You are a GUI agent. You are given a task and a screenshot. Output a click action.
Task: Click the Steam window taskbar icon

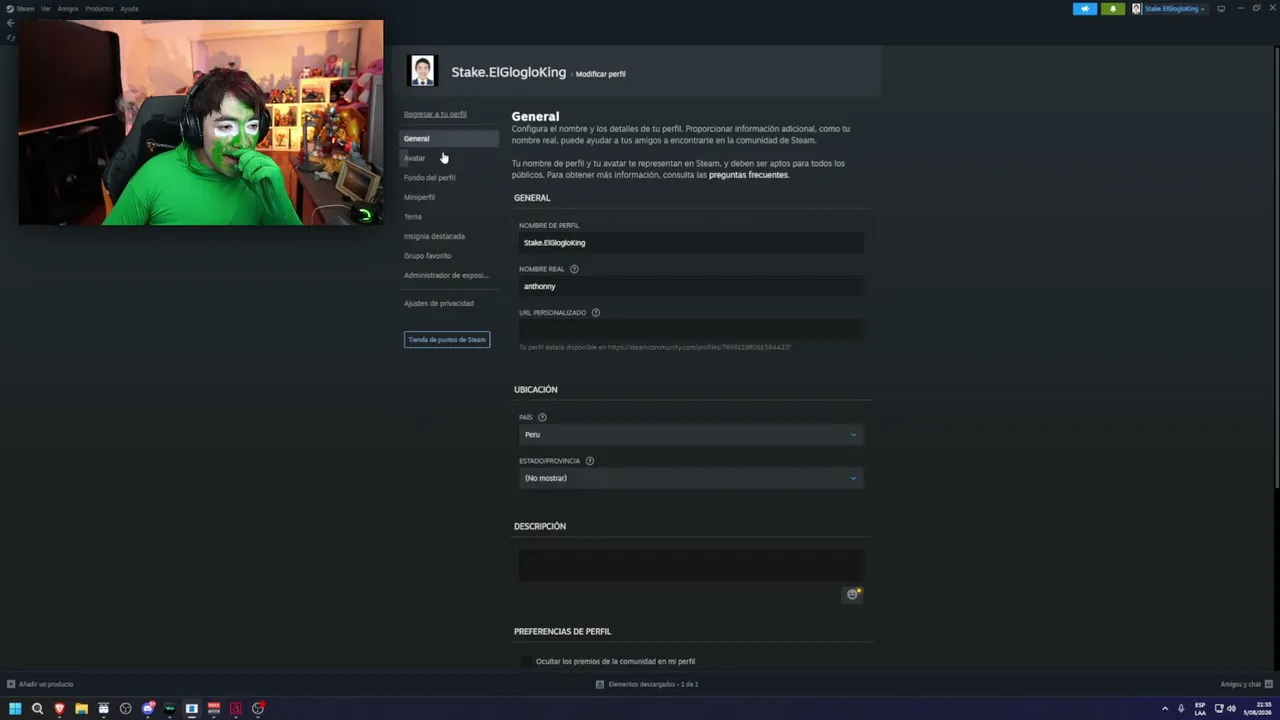[192, 709]
